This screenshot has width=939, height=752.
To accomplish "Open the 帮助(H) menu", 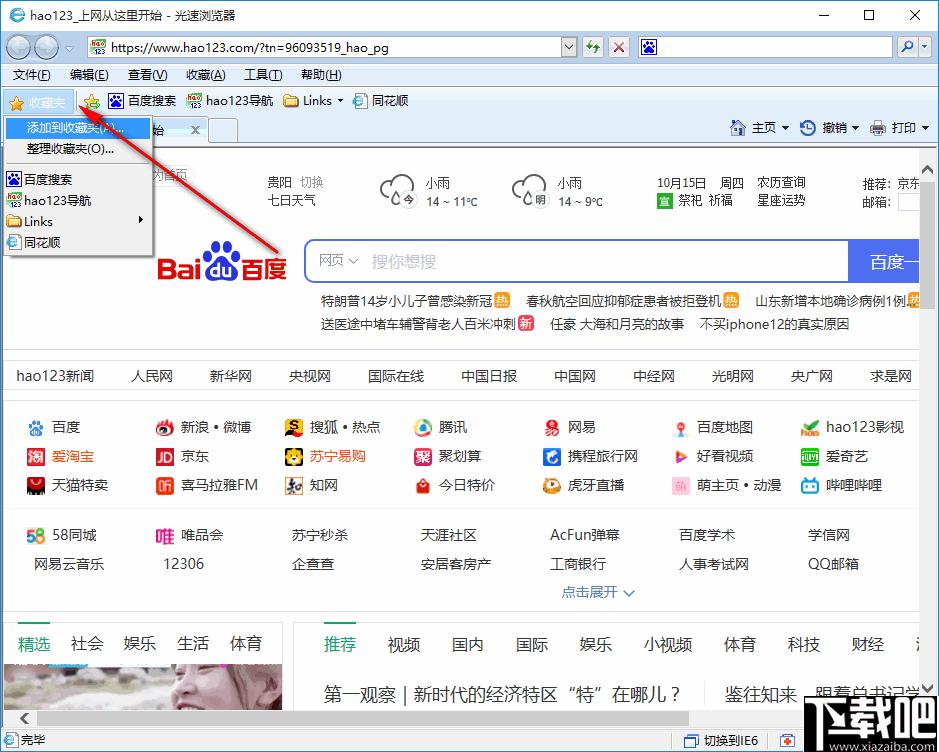I will pyautogui.click(x=321, y=75).
